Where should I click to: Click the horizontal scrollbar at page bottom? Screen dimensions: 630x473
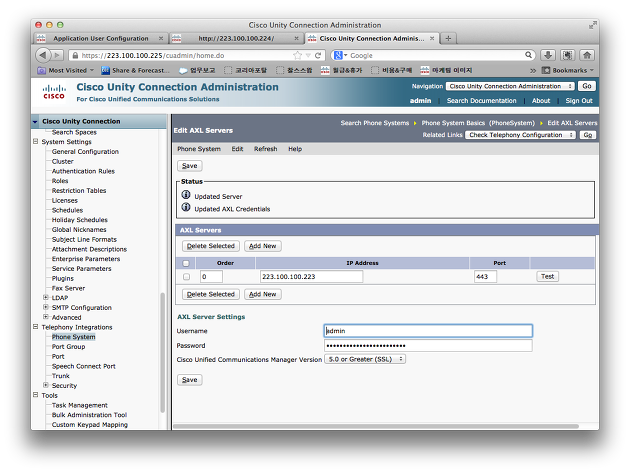(x=376, y=426)
